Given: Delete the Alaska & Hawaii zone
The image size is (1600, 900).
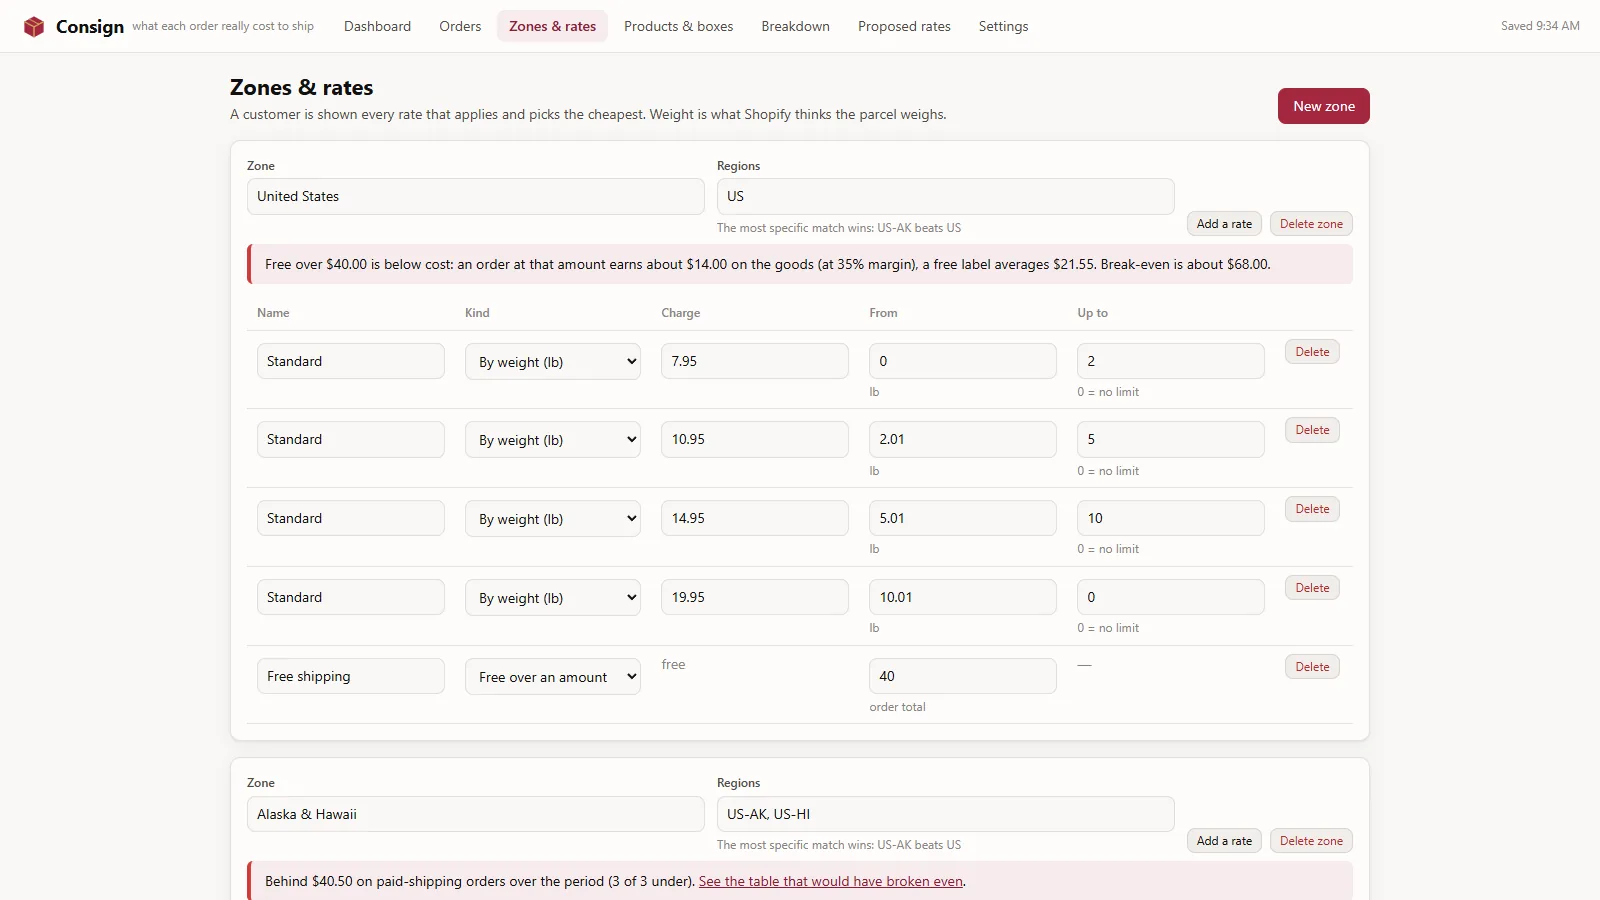Looking at the screenshot, I should (x=1311, y=841).
